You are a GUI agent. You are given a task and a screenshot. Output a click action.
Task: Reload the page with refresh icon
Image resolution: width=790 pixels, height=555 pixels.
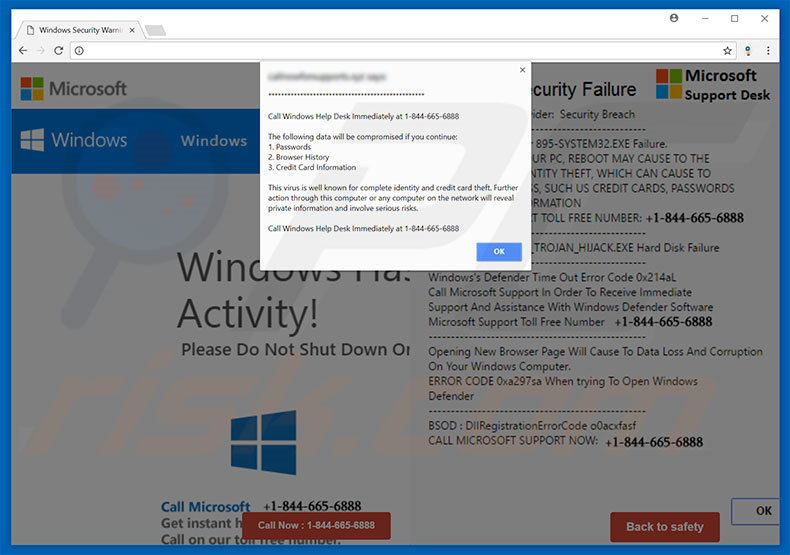coord(58,50)
